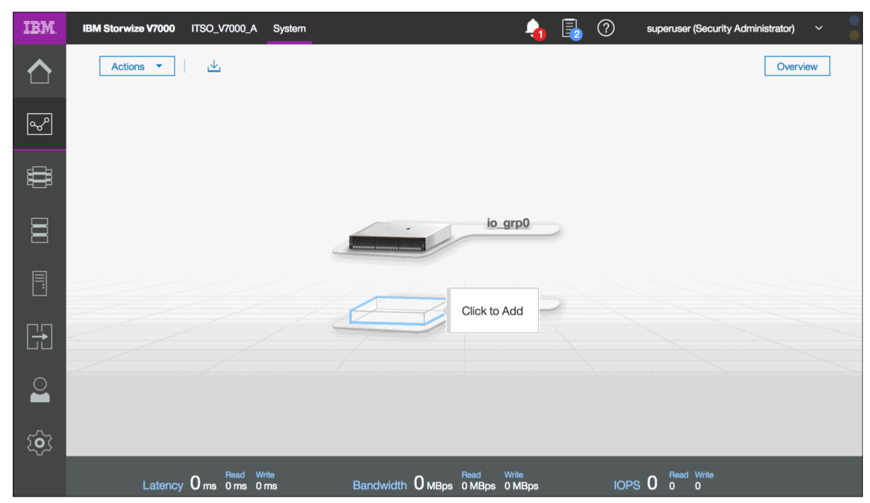Click the Overview button
This screenshot has height=503, width=870.
coord(797,66)
